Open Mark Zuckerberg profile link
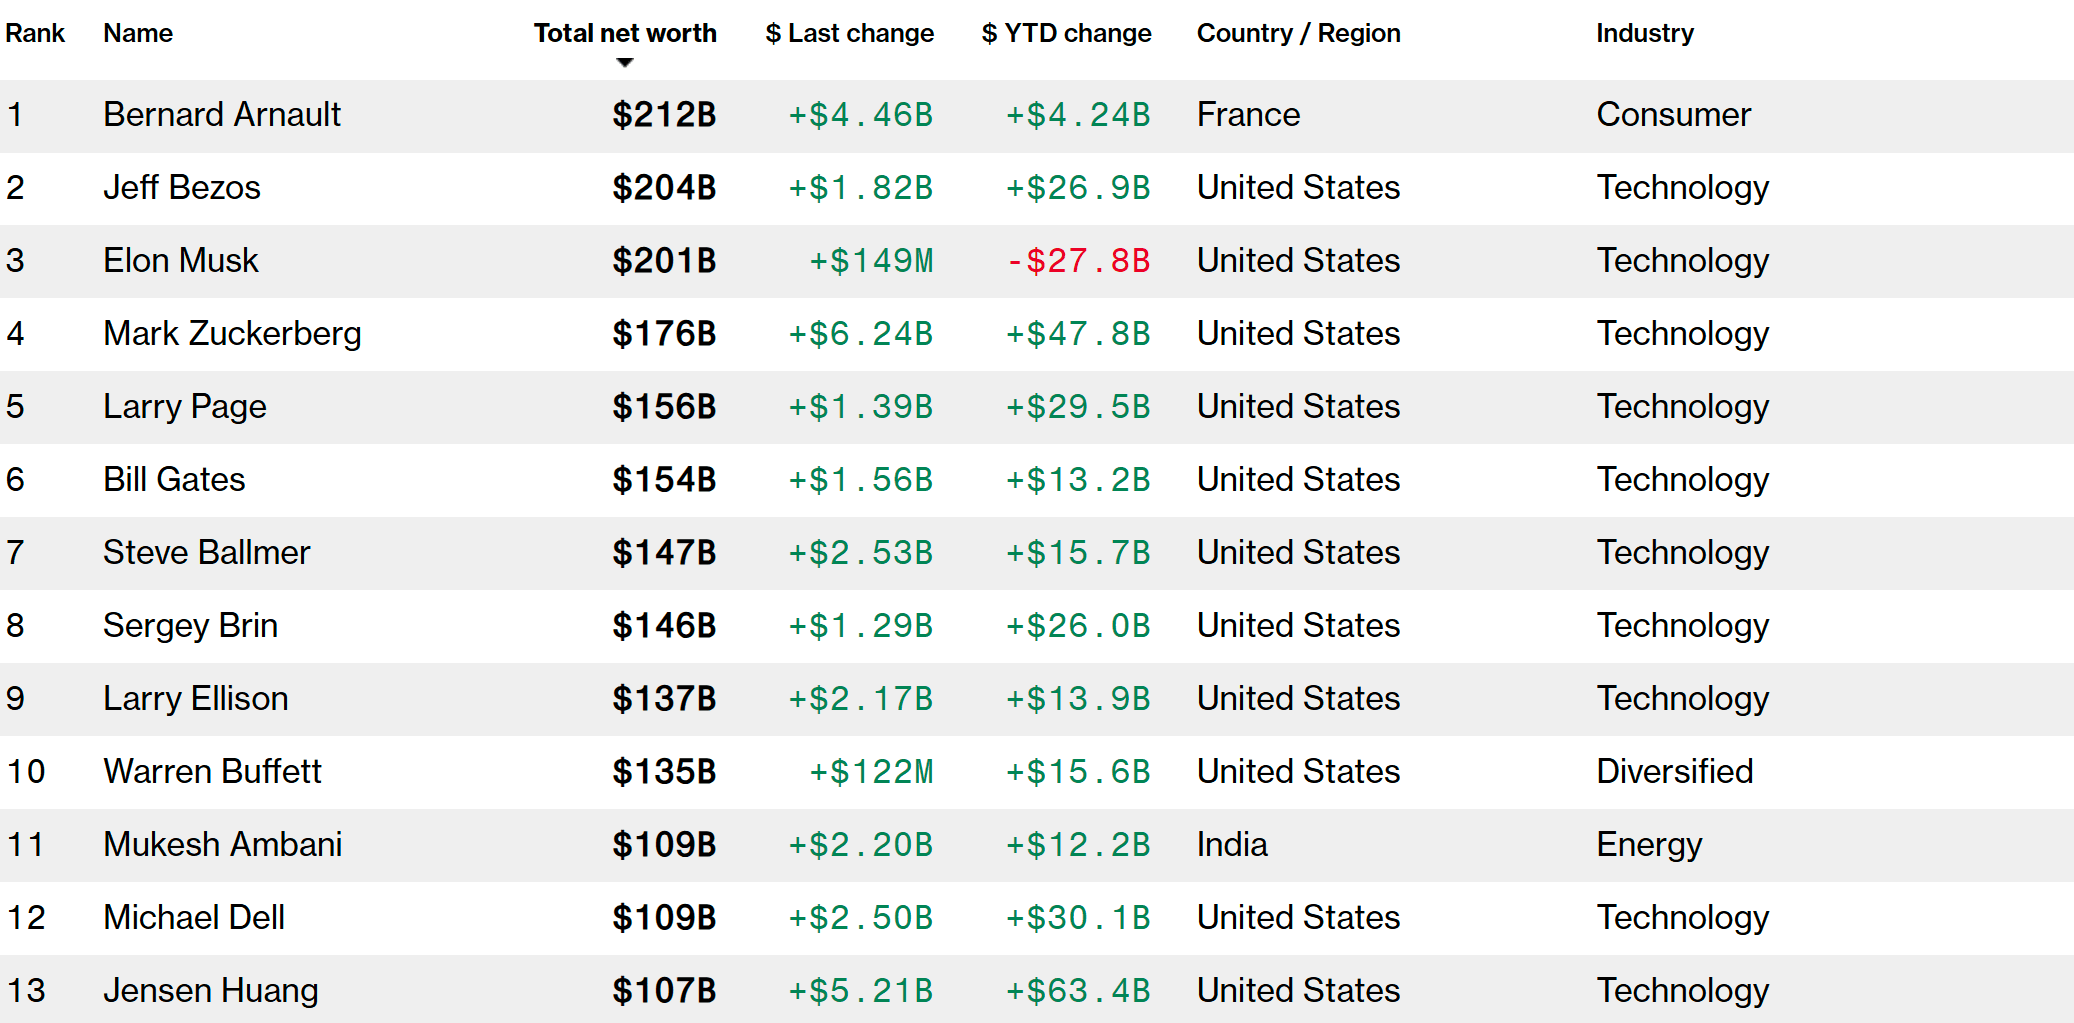 232,334
